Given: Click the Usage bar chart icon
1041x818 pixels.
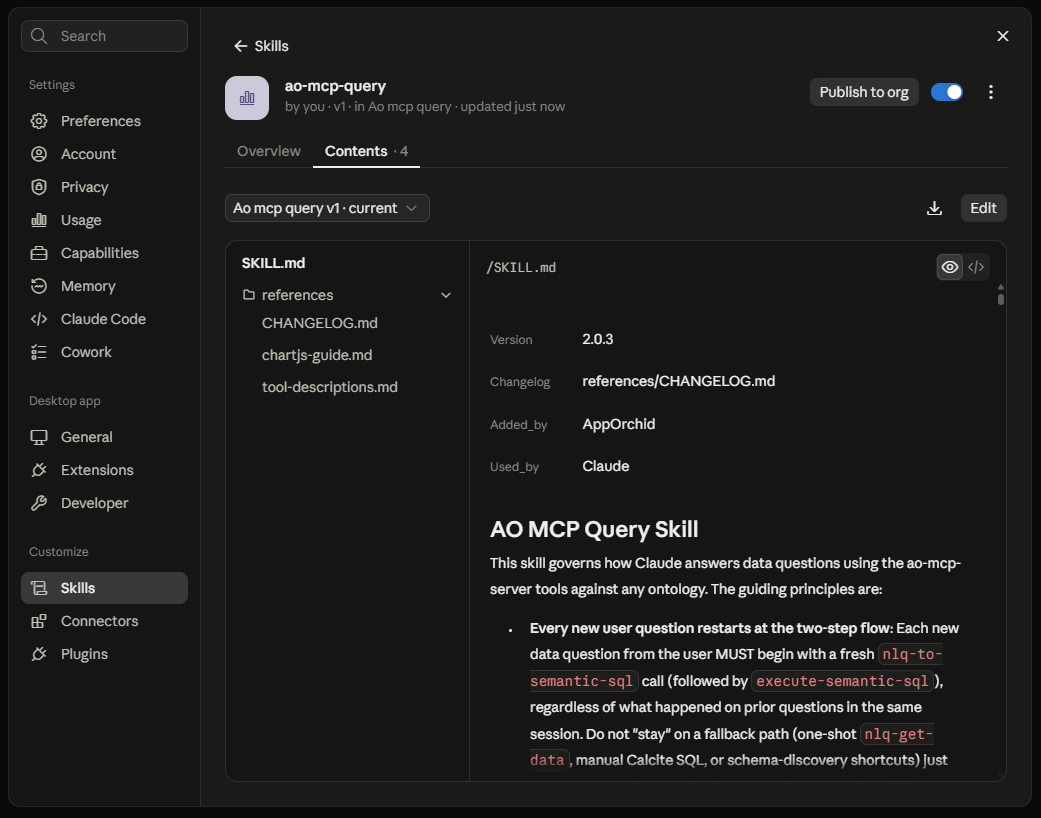Looking at the screenshot, I should click(x=39, y=220).
